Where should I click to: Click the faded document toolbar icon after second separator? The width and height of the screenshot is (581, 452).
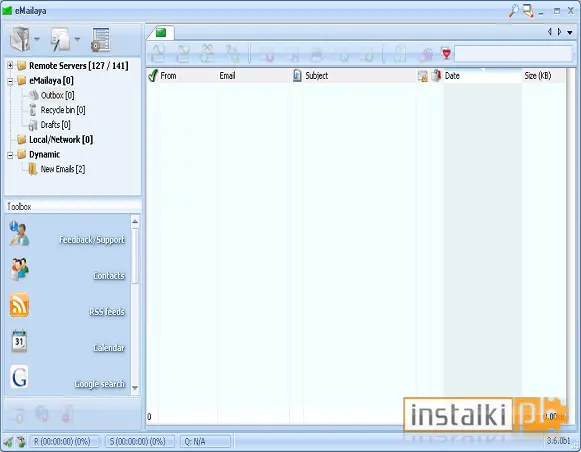pyautogui.click(x=399, y=55)
